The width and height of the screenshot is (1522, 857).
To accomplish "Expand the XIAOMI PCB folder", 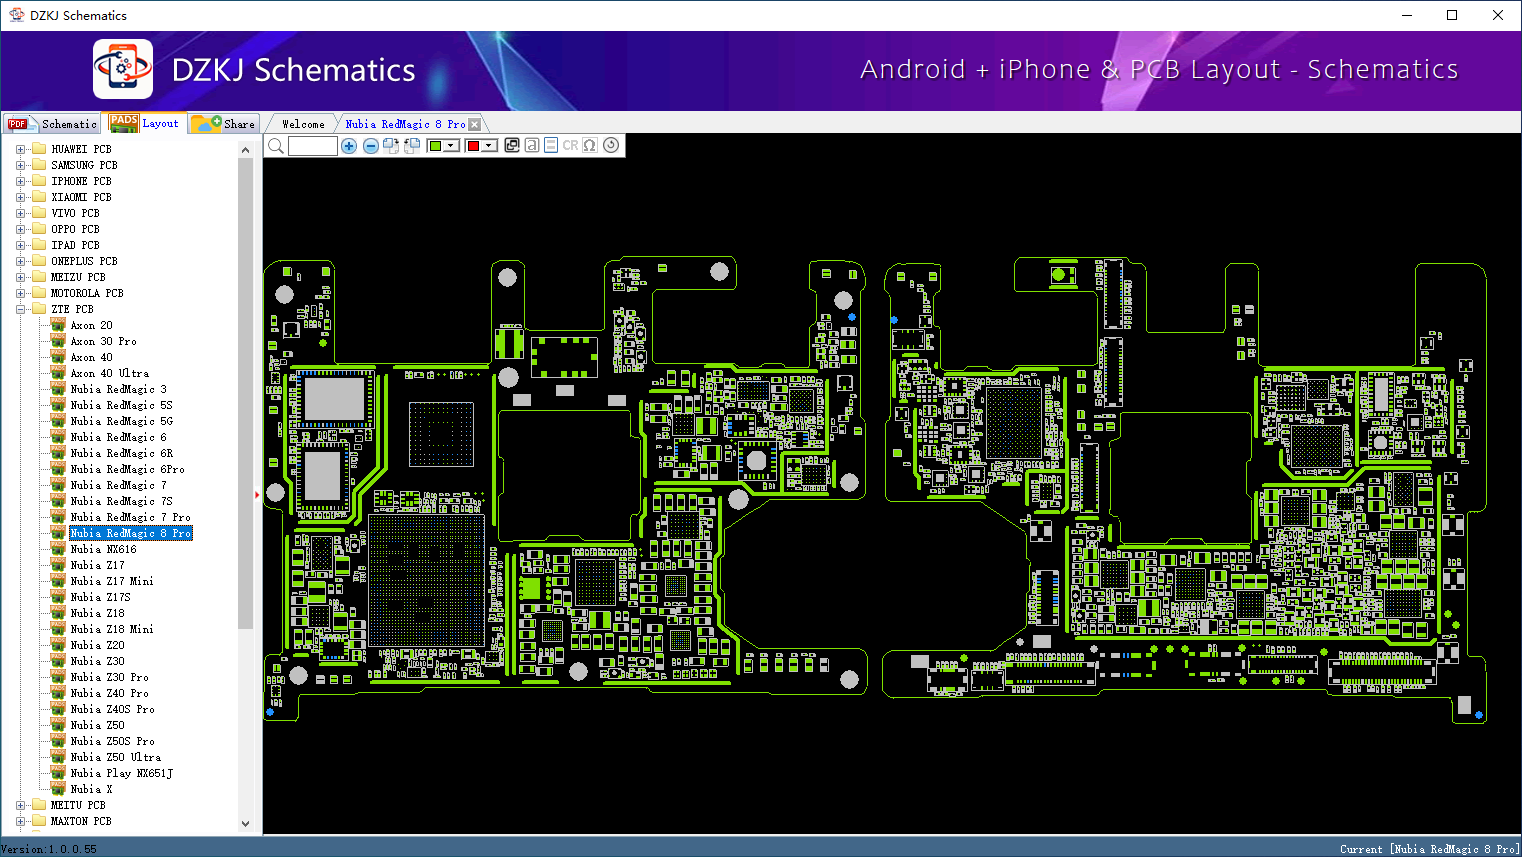I will point(20,197).
